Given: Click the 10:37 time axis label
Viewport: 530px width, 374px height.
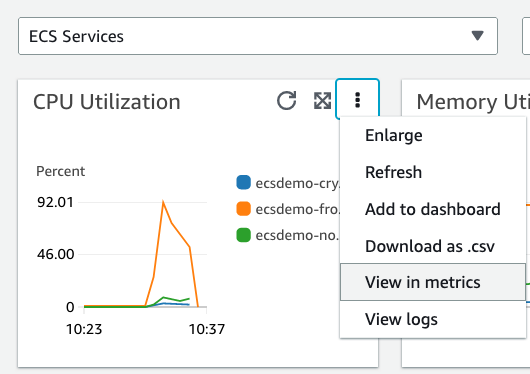Looking at the screenshot, I should click(x=207, y=329).
